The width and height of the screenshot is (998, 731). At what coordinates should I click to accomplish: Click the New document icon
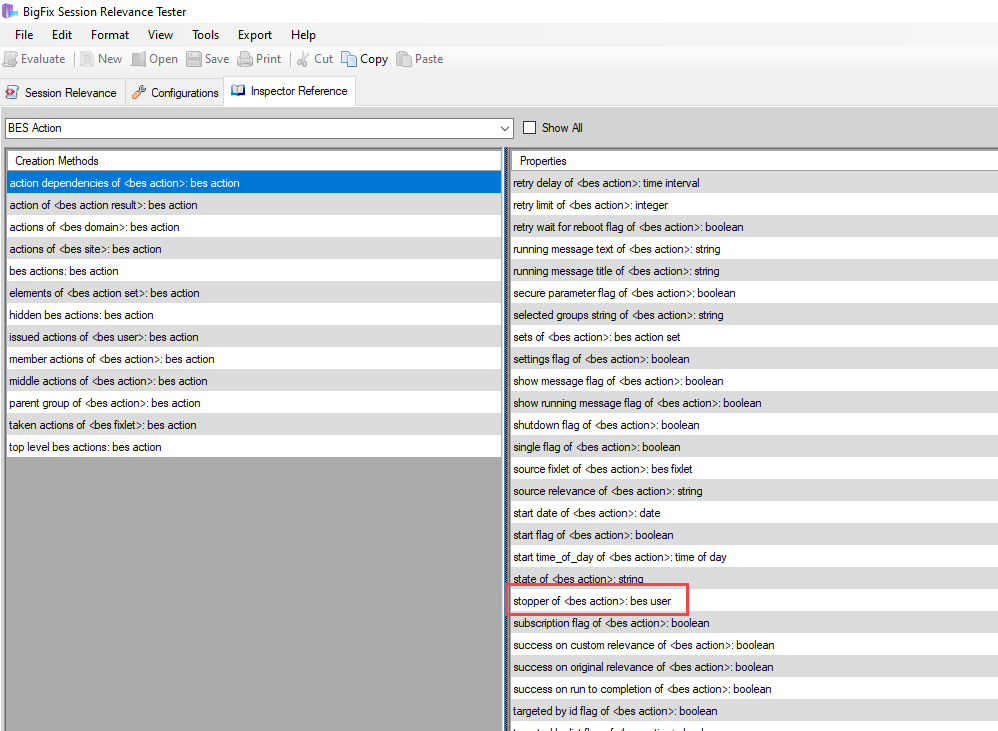coord(87,59)
